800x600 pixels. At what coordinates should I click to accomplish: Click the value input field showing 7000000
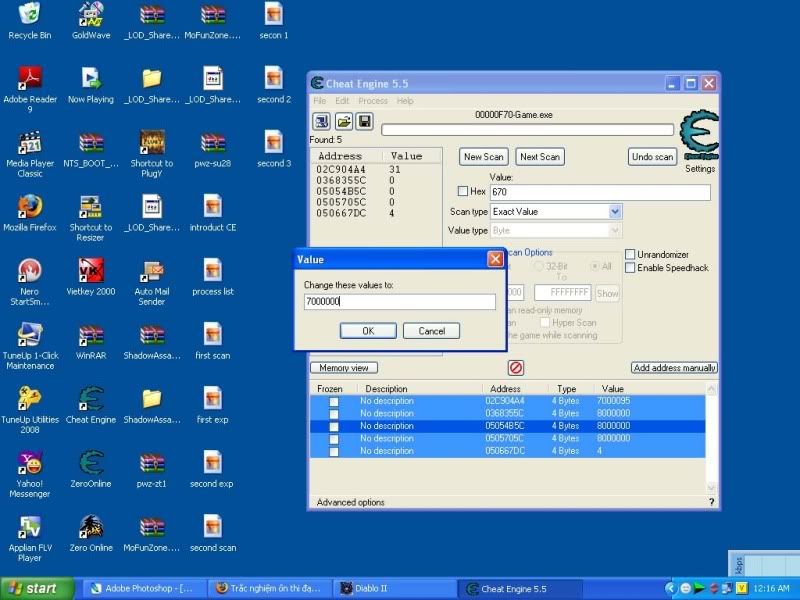coord(400,302)
